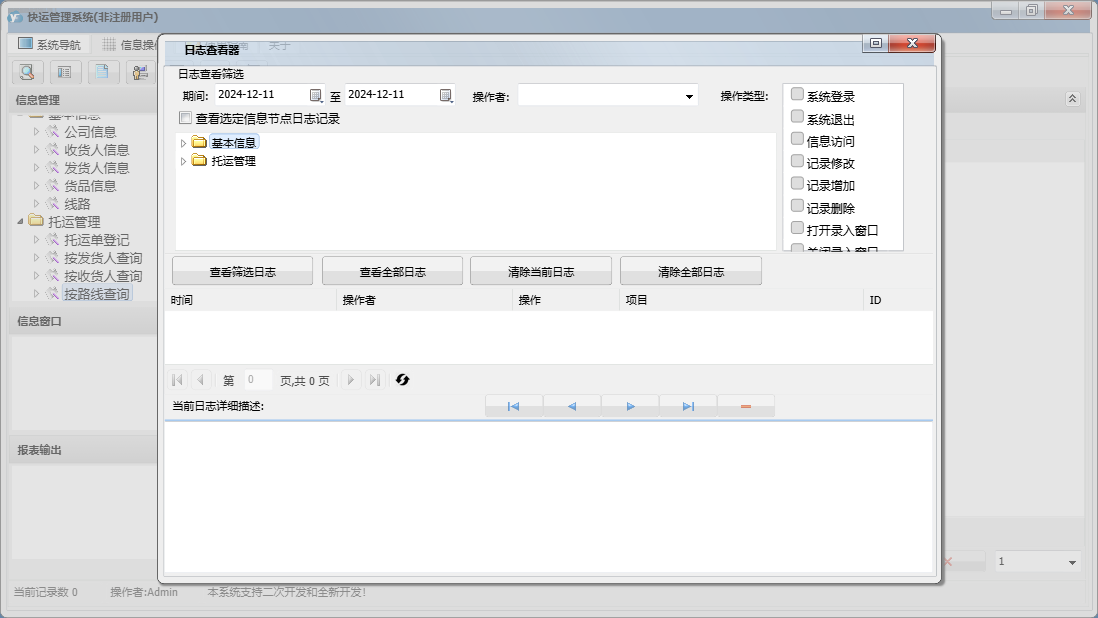Open the page number dropdown in main window

pos(1072,562)
